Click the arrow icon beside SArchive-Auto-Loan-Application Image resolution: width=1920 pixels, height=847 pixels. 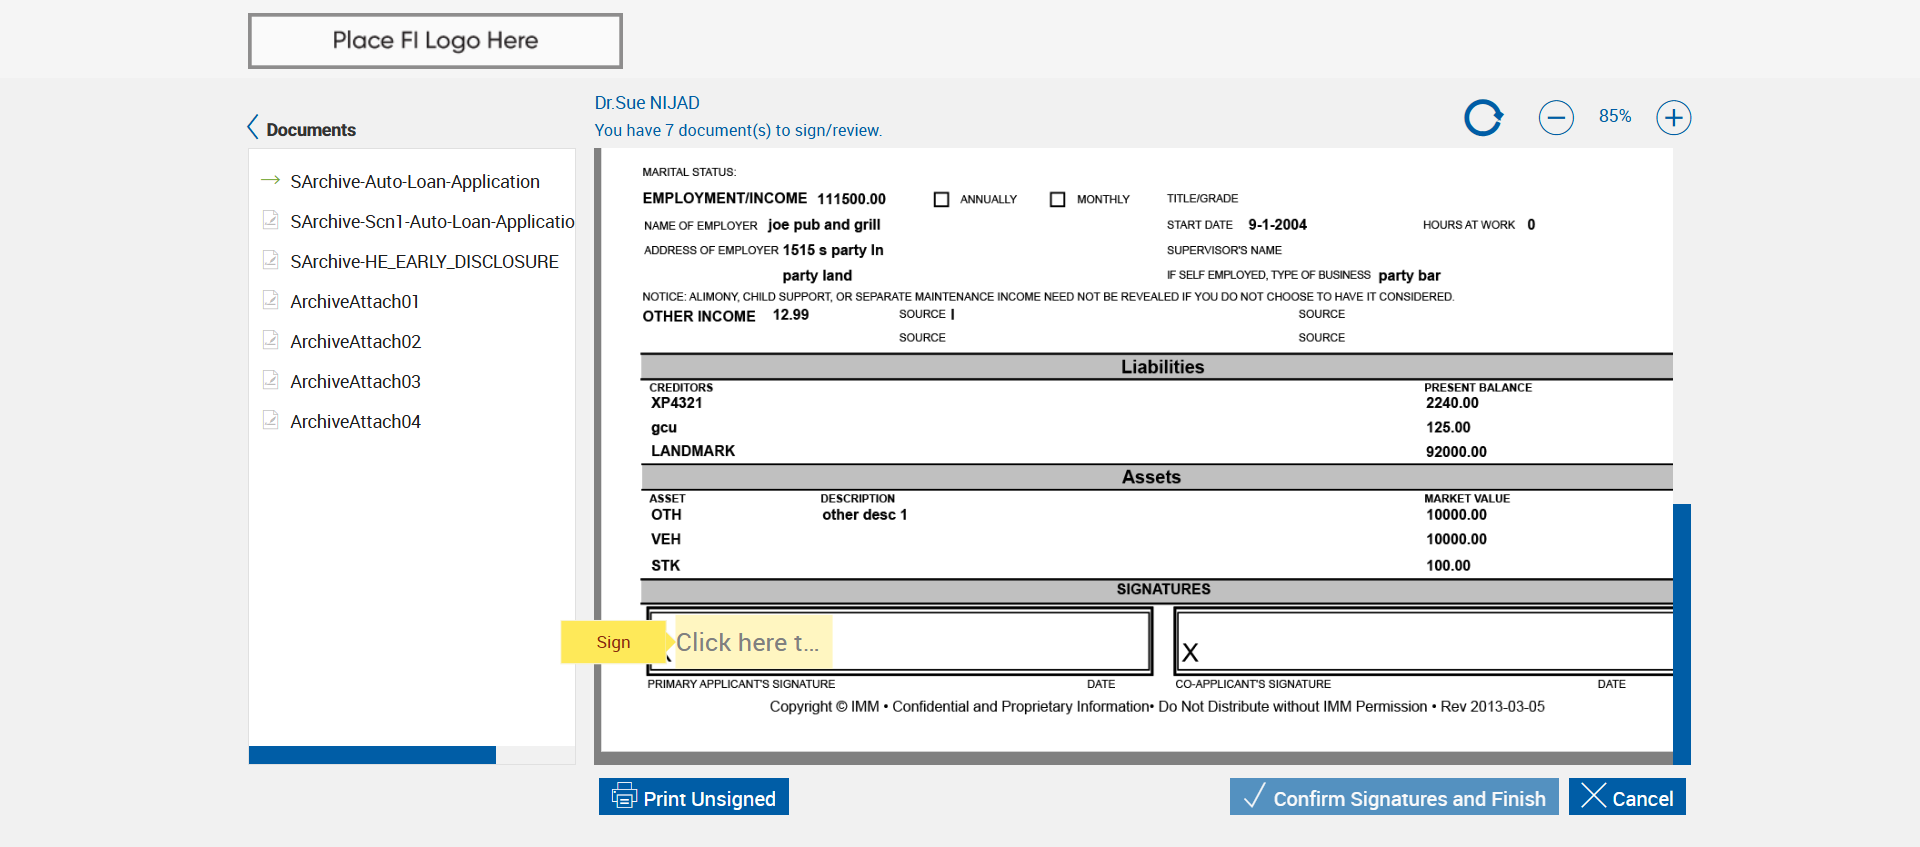tap(270, 181)
